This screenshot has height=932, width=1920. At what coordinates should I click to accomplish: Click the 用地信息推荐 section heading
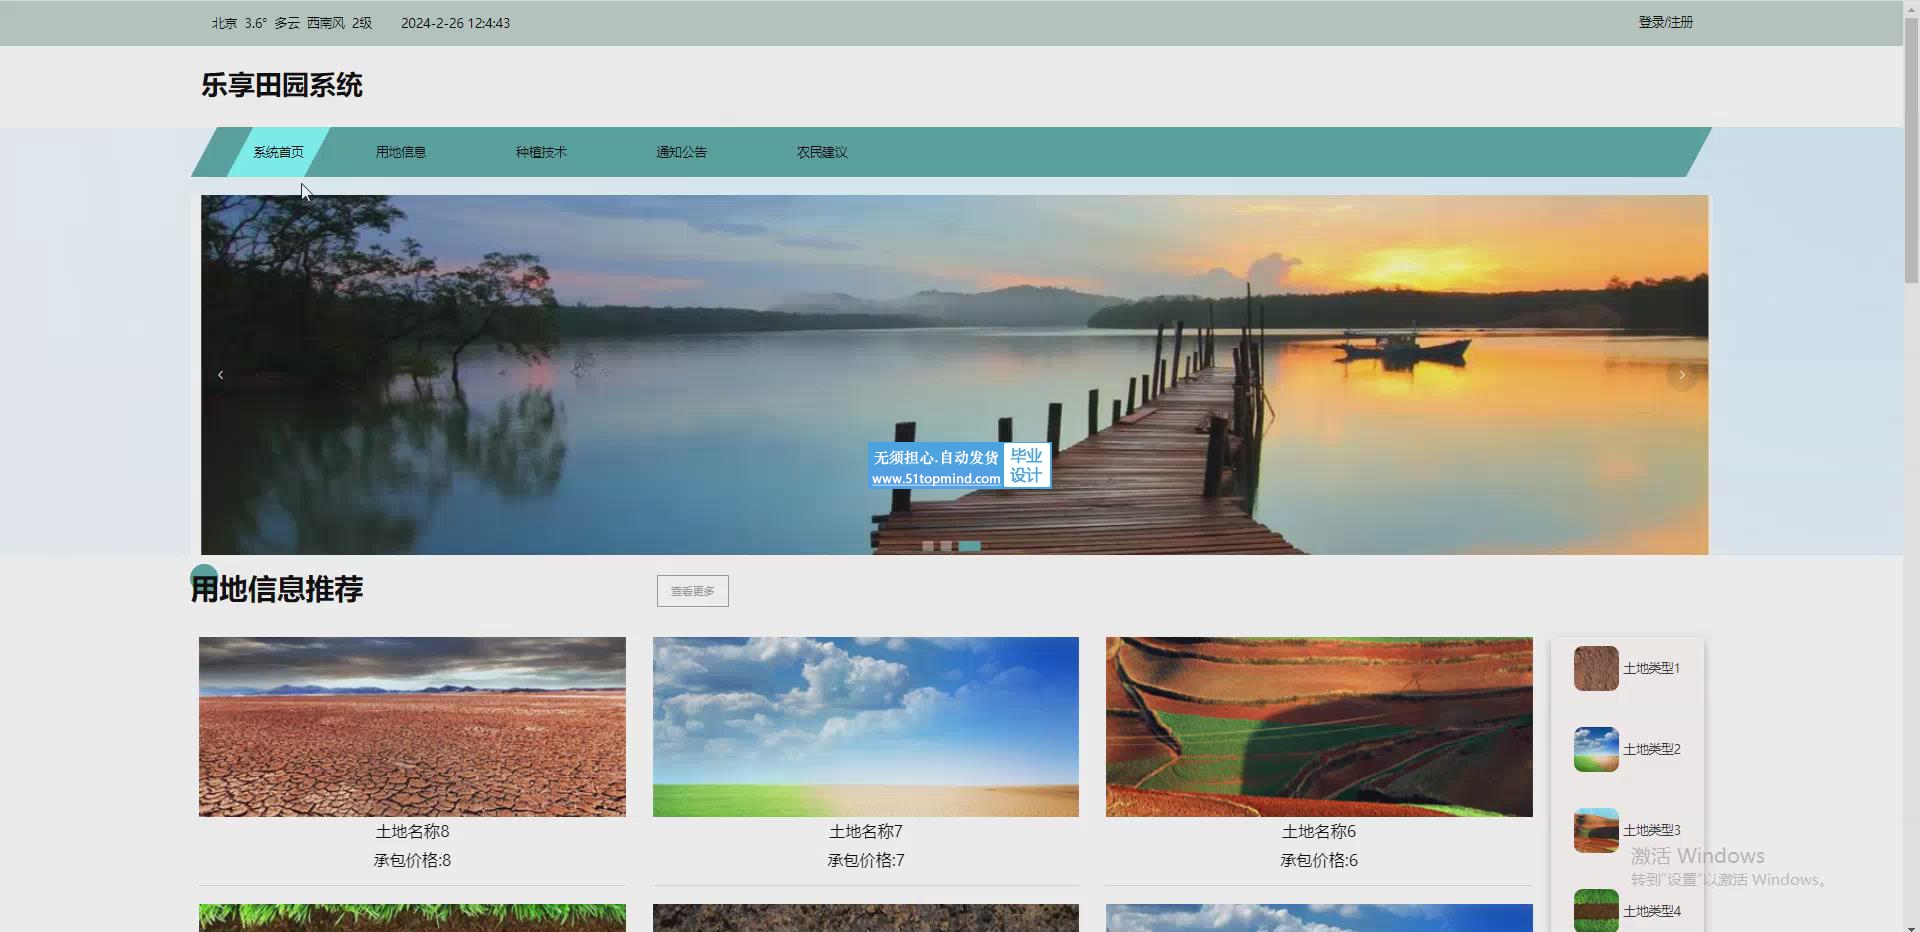[x=277, y=589]
